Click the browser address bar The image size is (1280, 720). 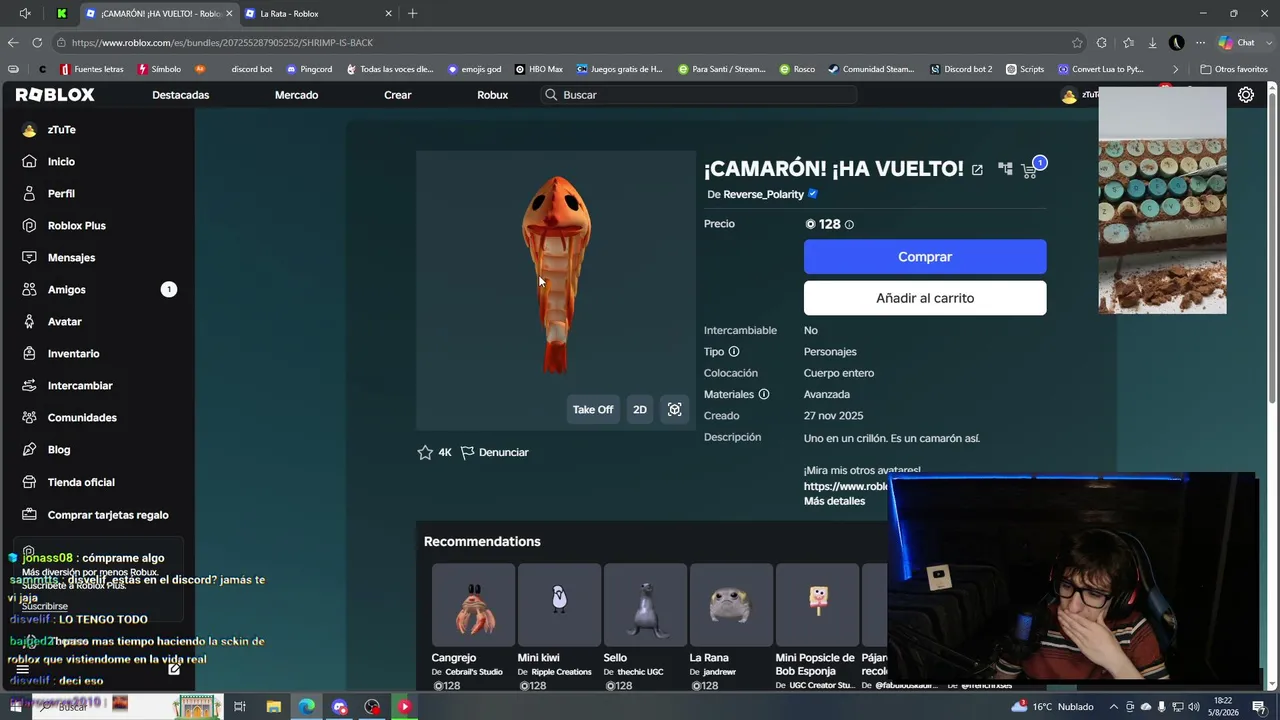(565, 43)
